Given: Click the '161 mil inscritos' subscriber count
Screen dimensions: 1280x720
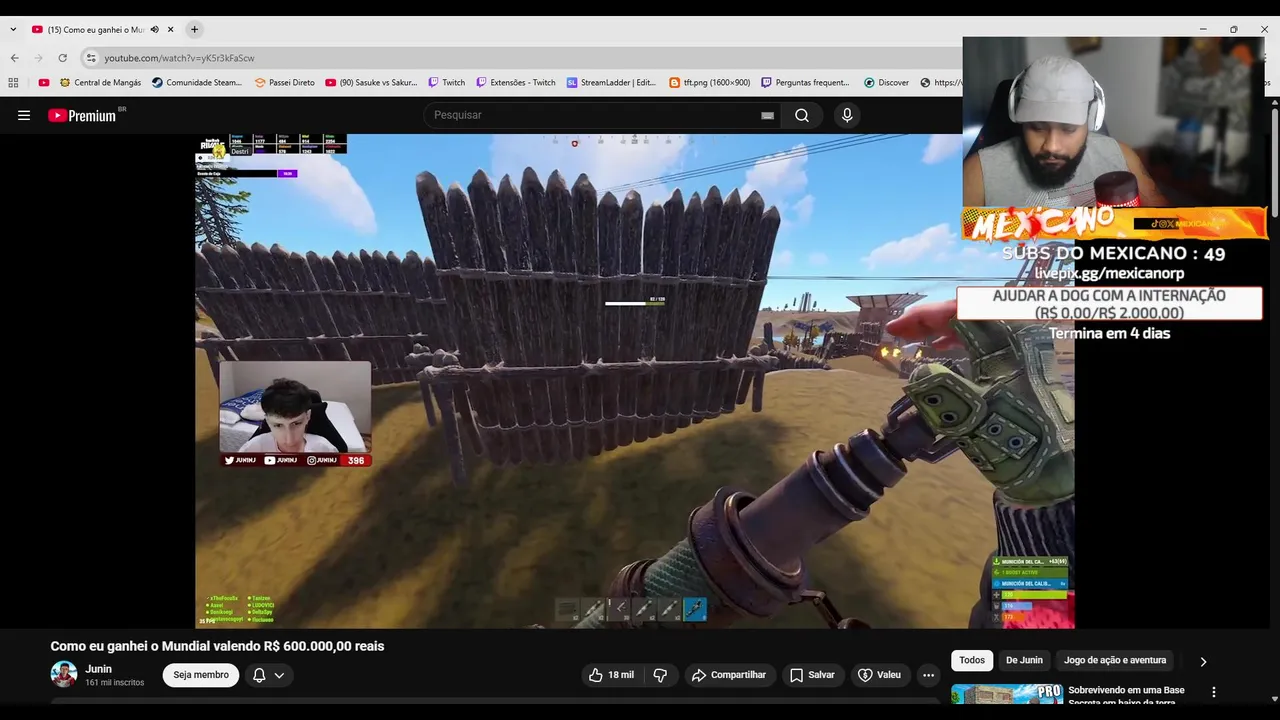Looking at the screenshot, I should pos(115,683).
